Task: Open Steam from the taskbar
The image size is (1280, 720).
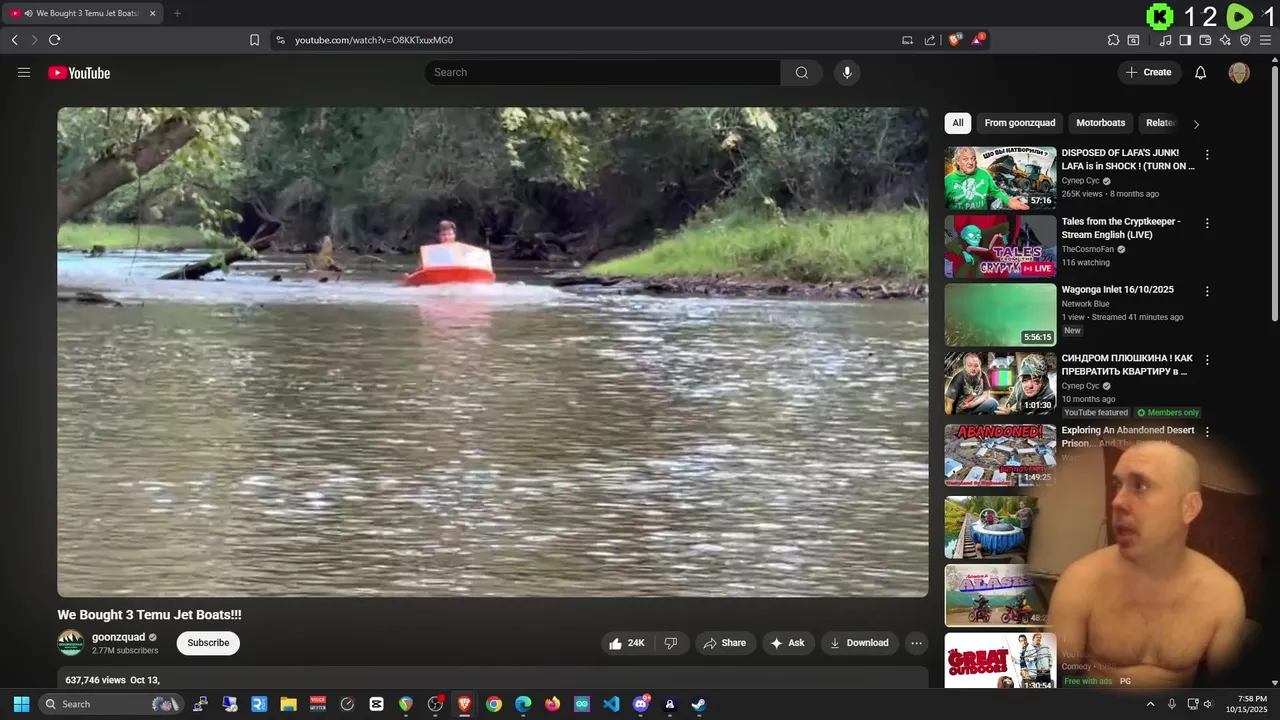Action: tap(699, 704)
